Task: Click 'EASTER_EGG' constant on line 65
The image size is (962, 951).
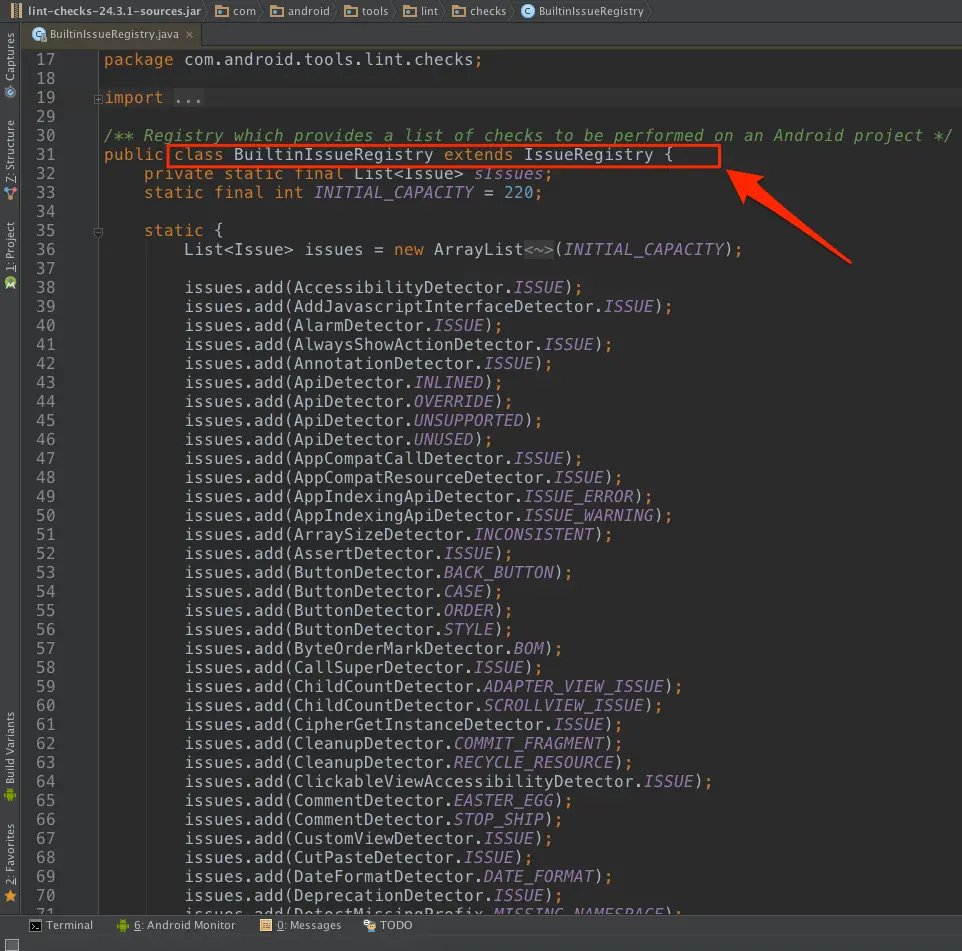Action: [503, 801]
